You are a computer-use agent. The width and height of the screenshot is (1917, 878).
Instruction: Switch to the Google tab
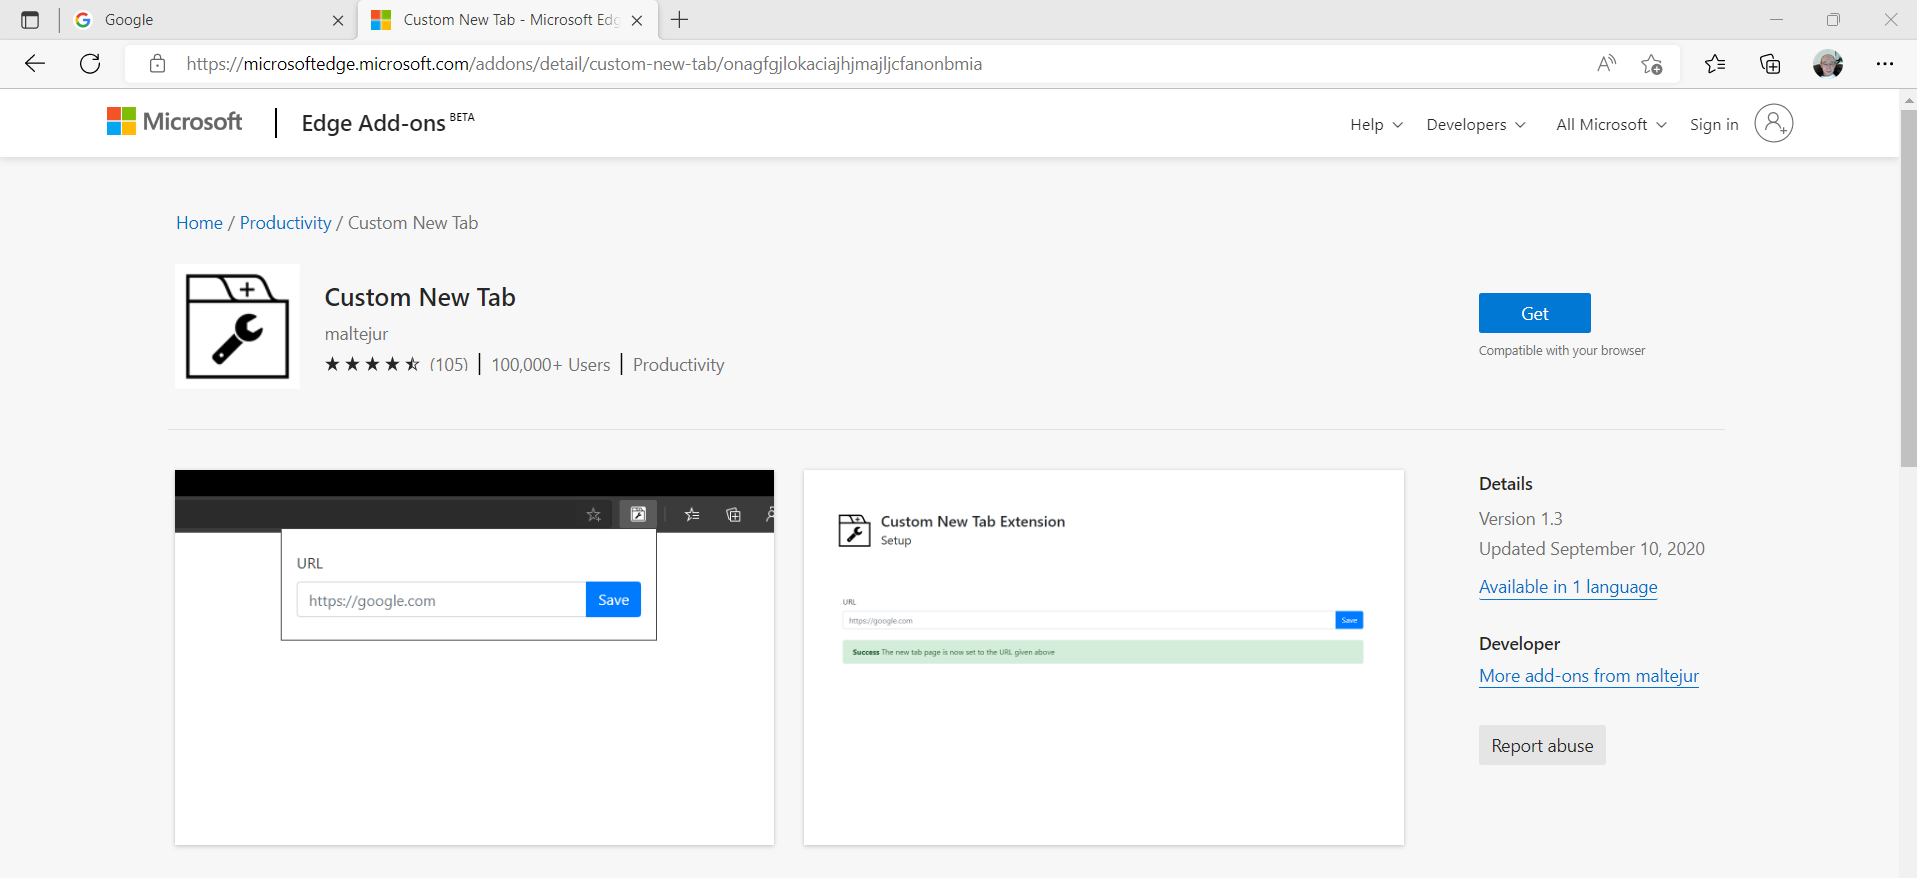208,20
